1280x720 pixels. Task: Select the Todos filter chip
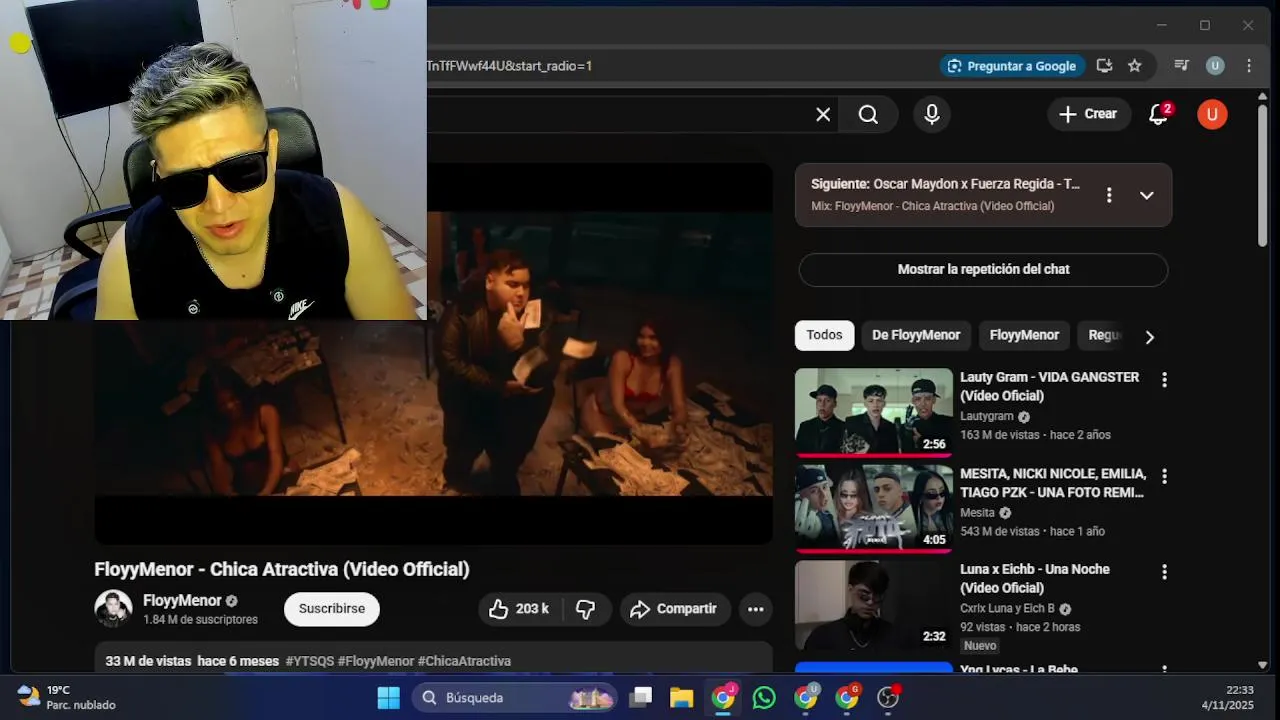824,335
